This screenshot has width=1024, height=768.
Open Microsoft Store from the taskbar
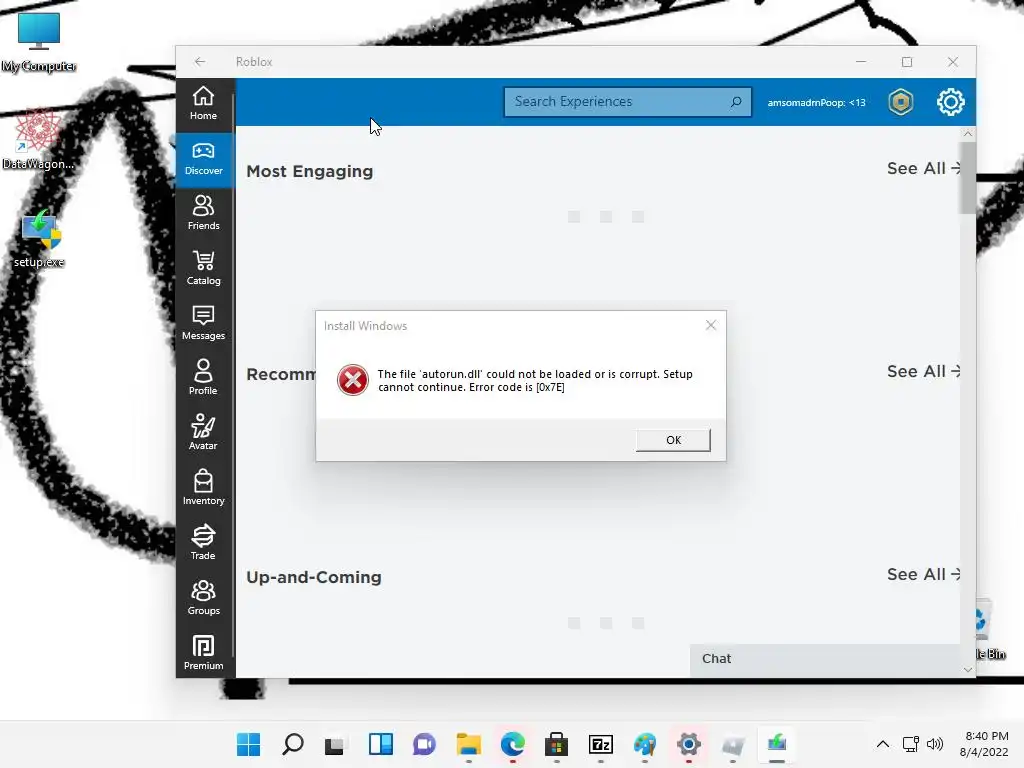click(x=556, y=744)
